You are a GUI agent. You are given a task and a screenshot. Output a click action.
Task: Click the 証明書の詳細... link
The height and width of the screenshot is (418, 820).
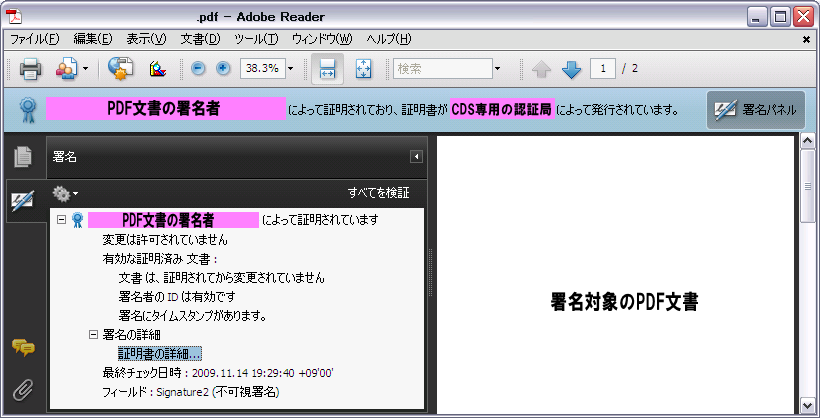tap(160, 354)
